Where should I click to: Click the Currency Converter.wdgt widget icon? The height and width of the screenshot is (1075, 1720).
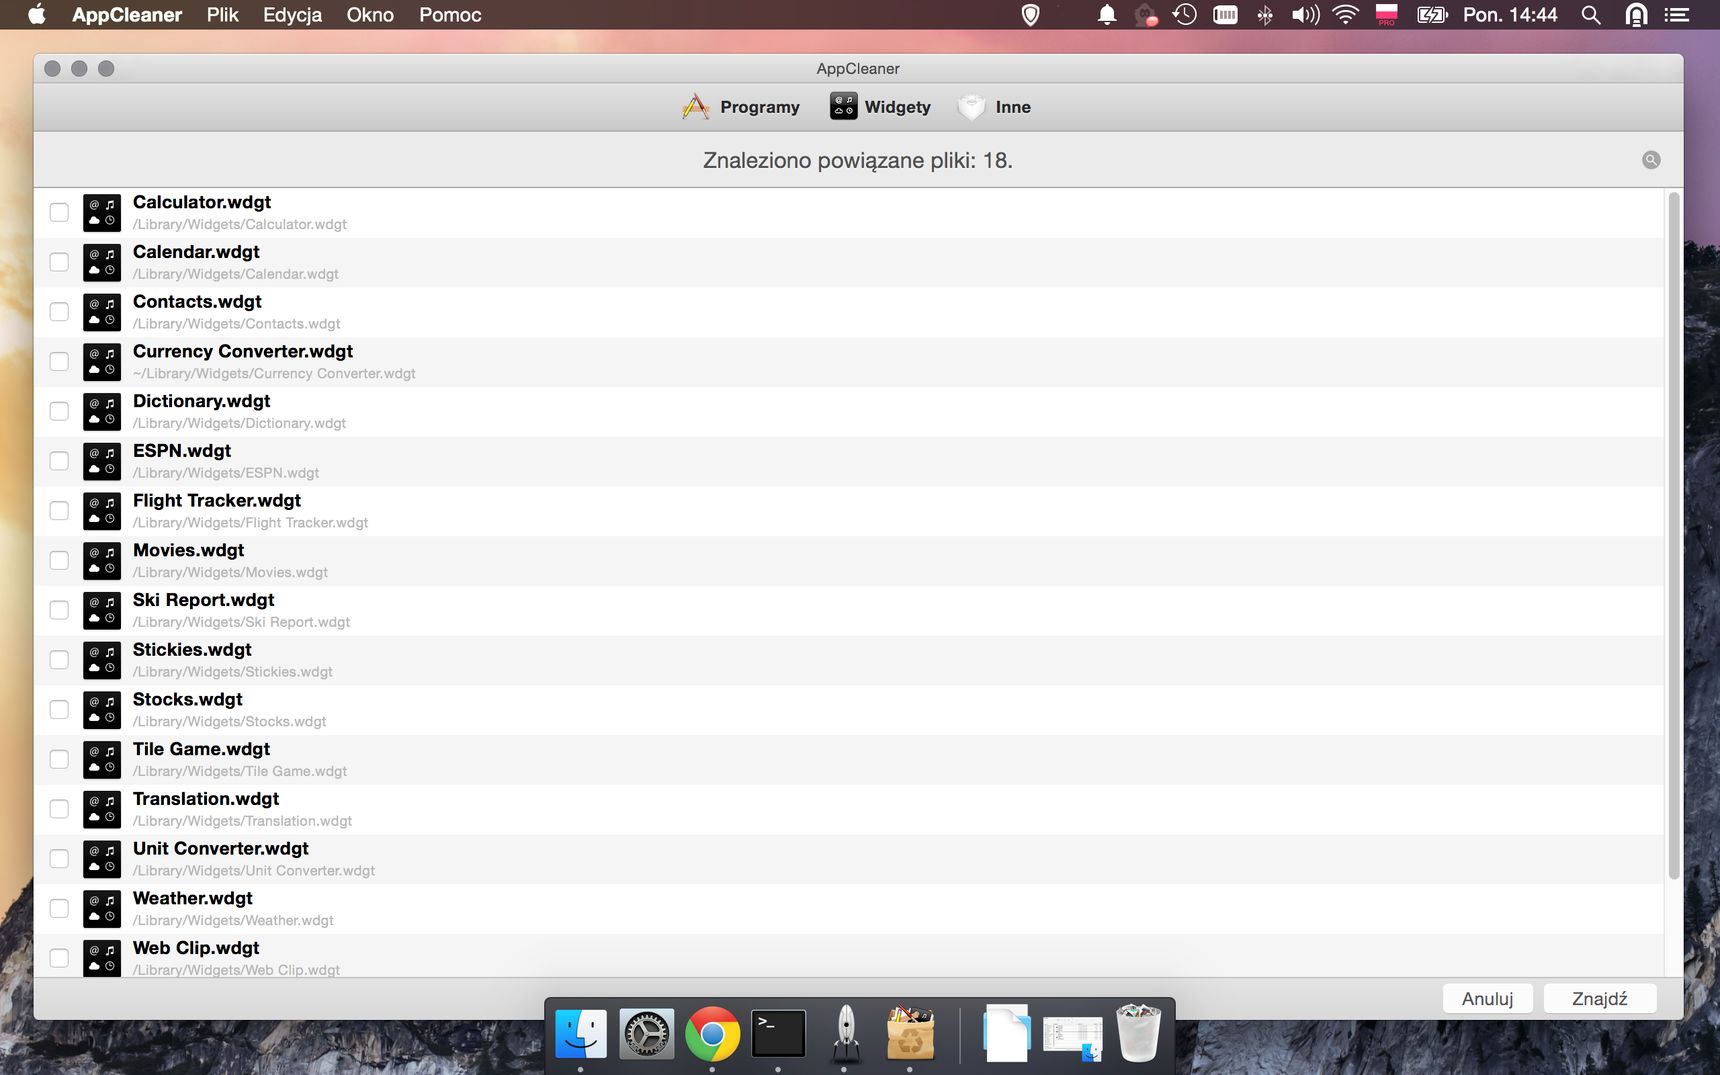click(102, 362)
